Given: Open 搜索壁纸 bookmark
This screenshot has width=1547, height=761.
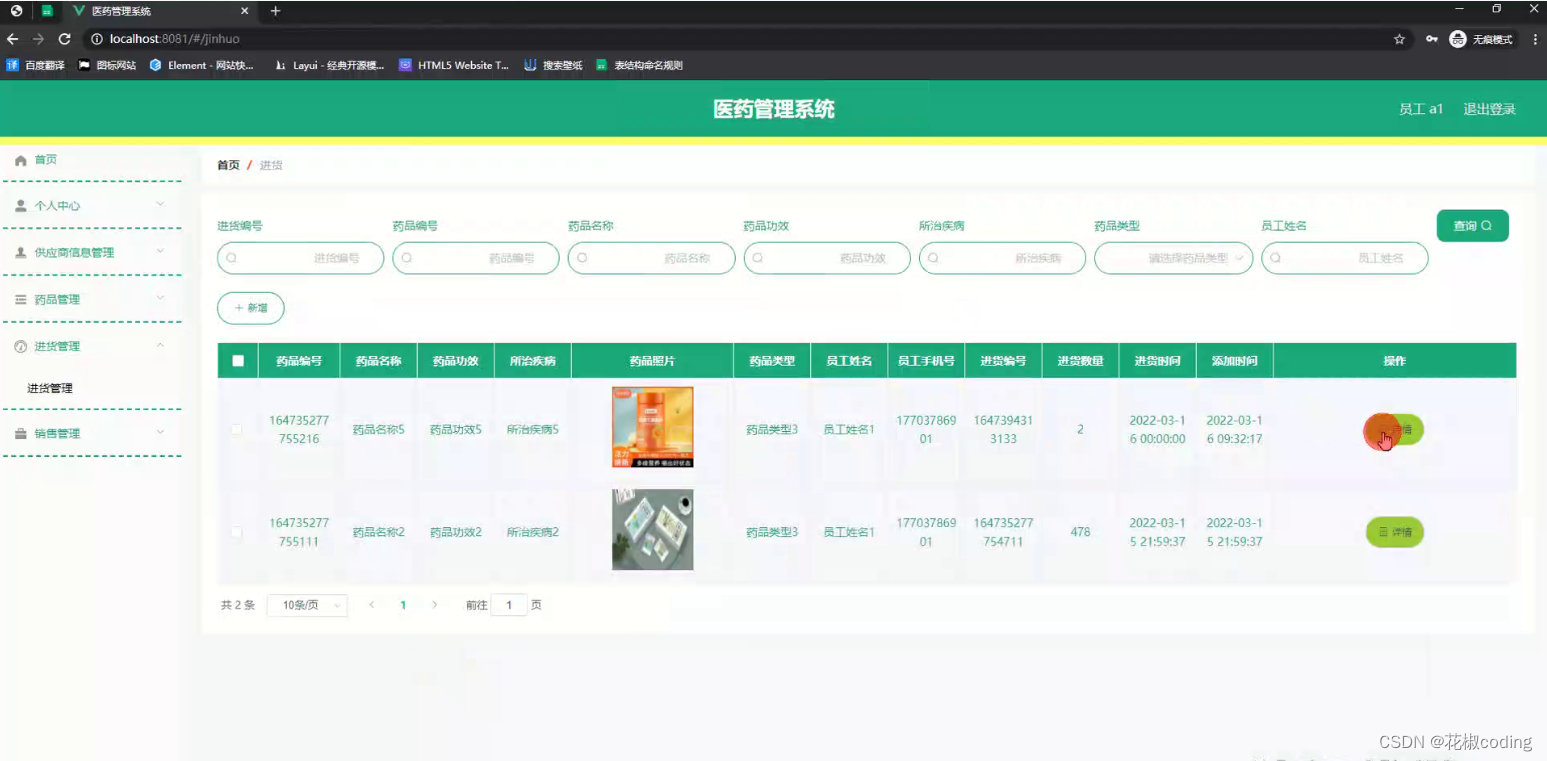Looking at the screenshot, I should (553, 65).
